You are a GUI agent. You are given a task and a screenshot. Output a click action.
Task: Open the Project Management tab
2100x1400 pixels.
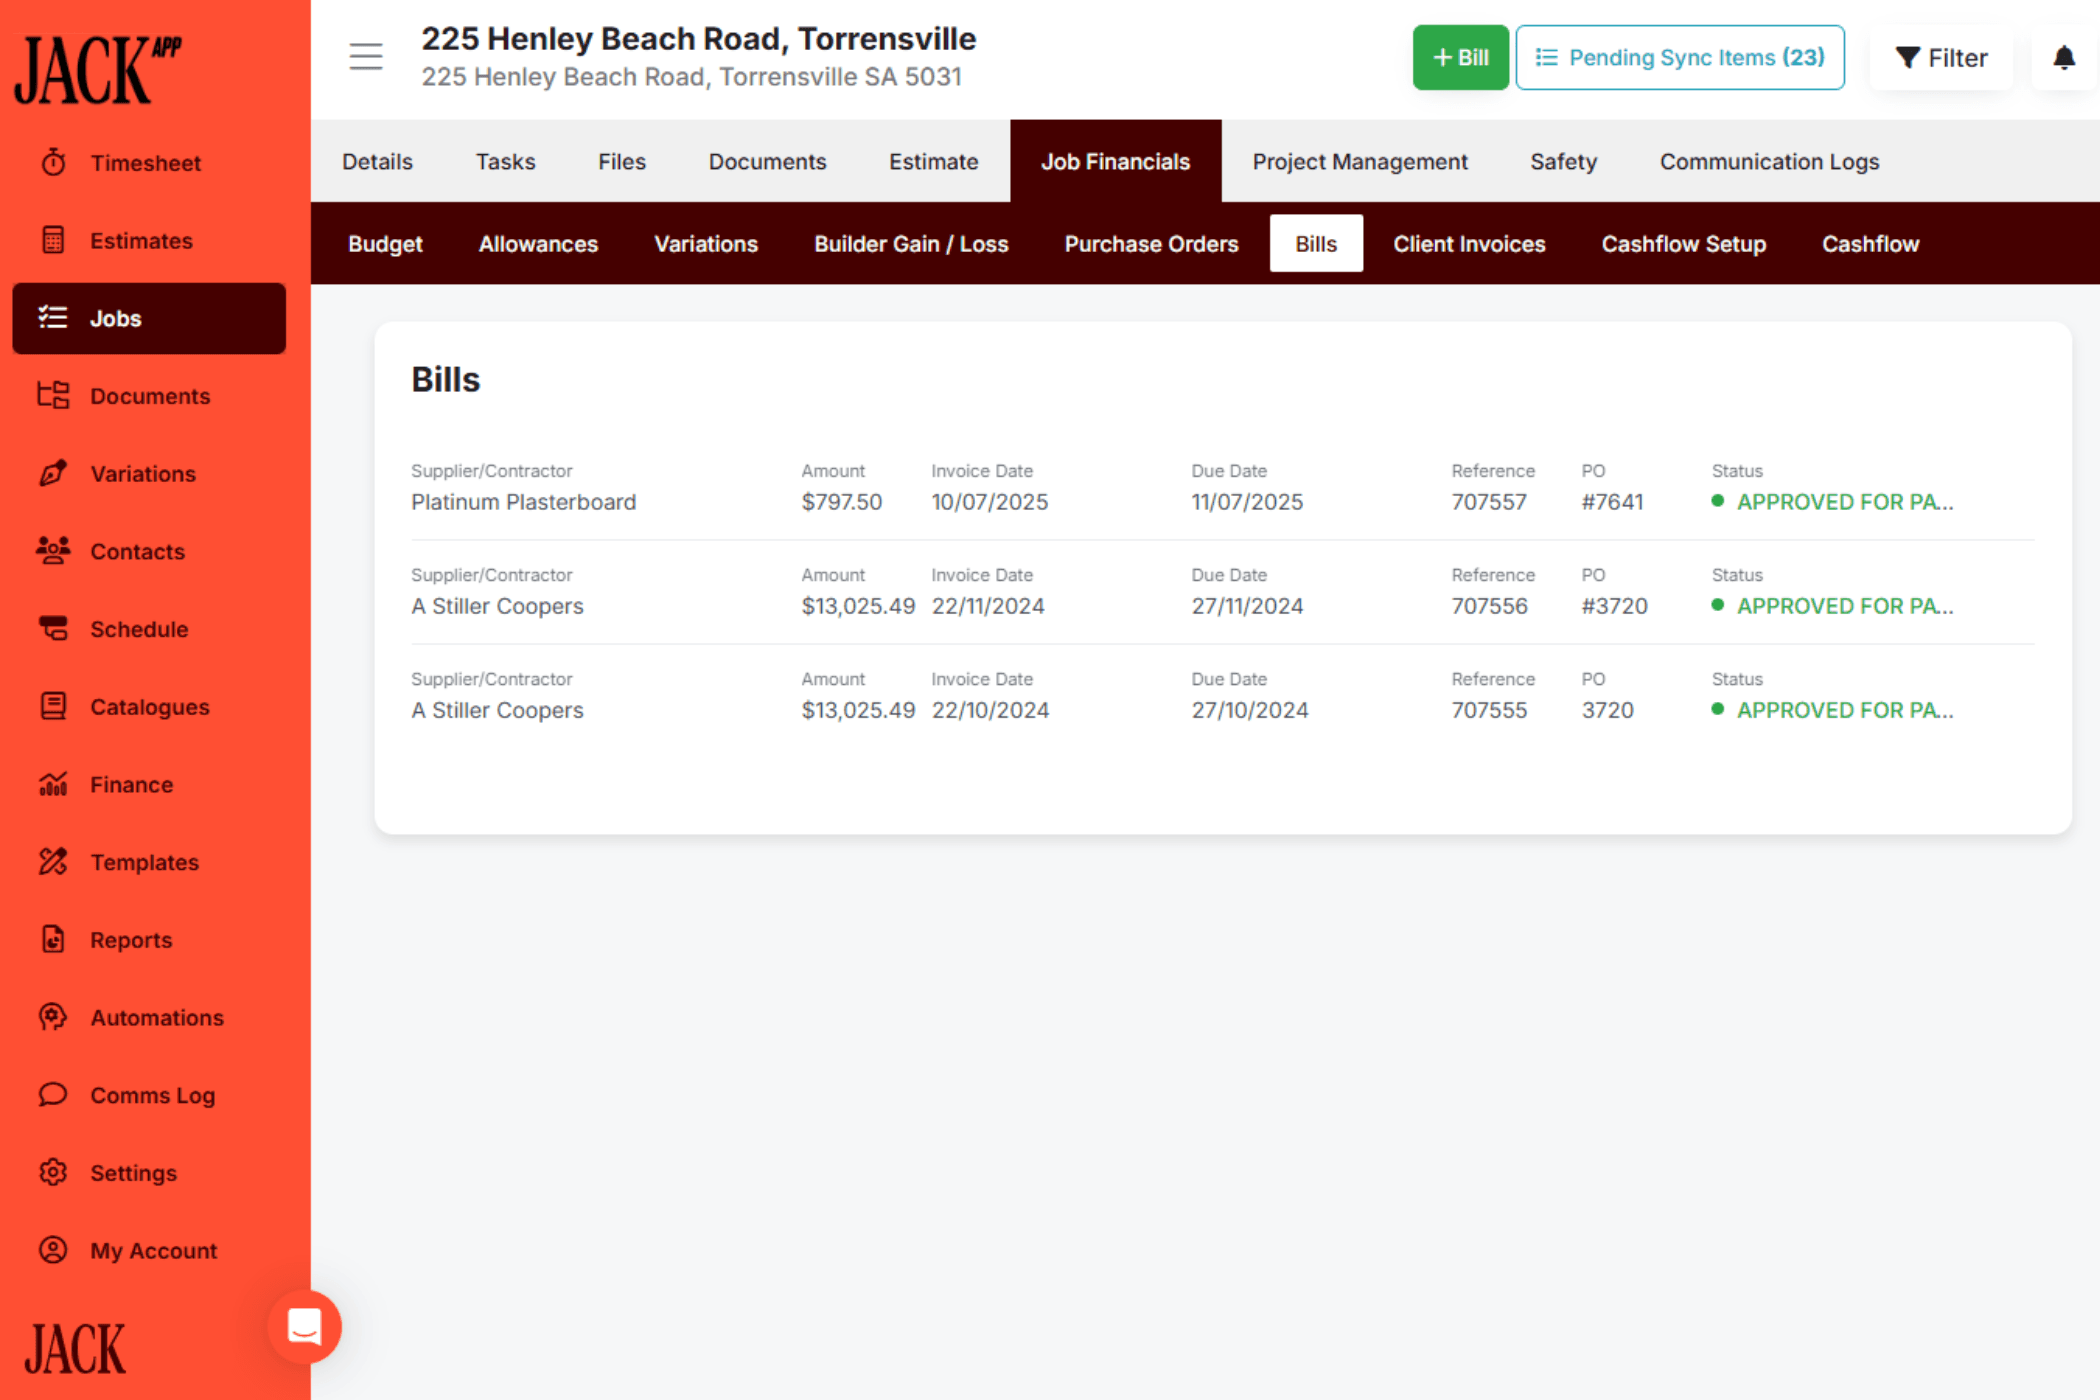(1360, 162)
